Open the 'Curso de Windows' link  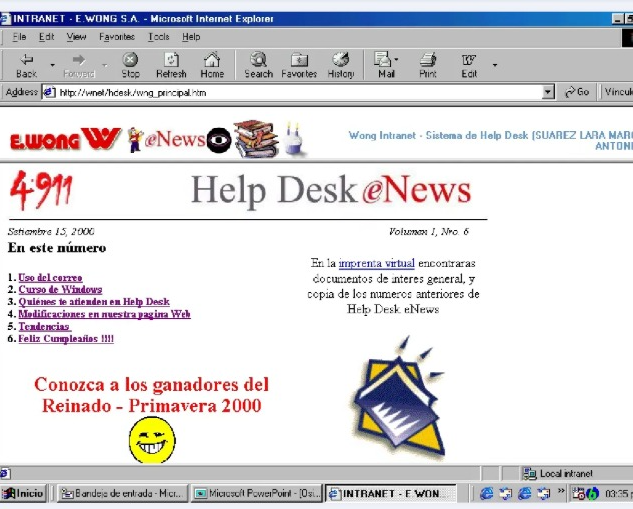point(60,289)
